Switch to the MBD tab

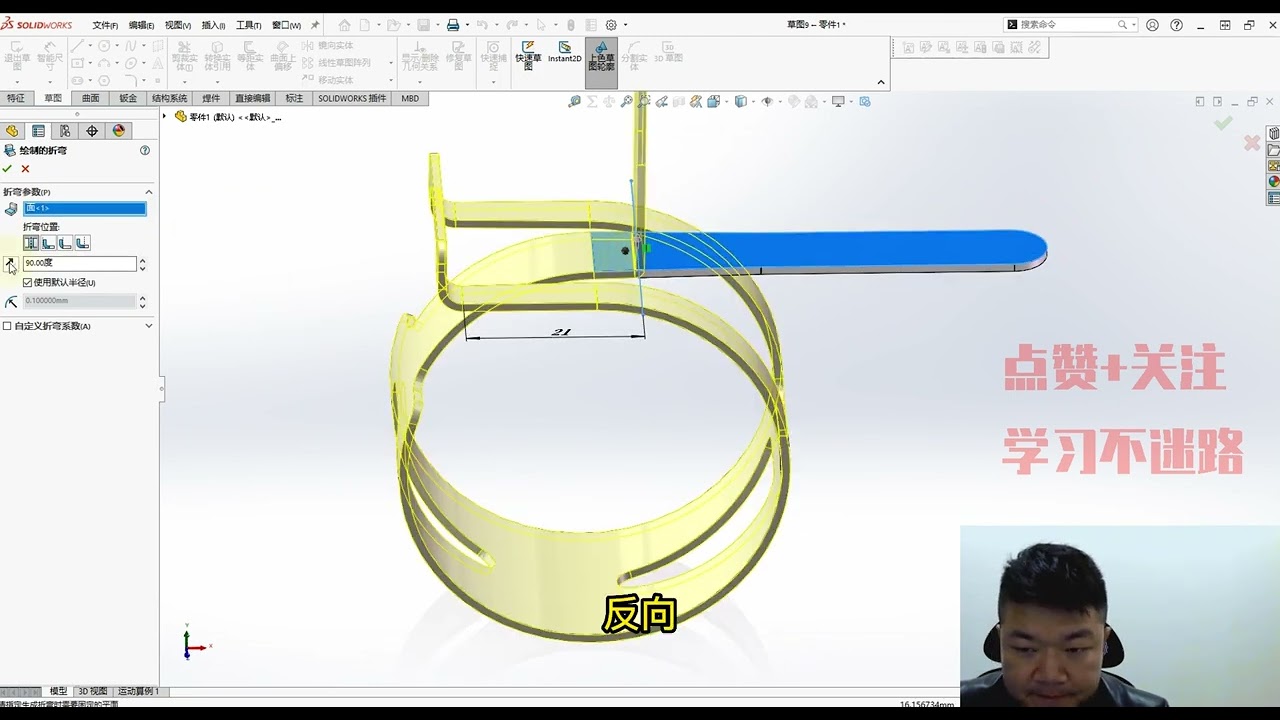pyautogui.click(x=410, y=98)
